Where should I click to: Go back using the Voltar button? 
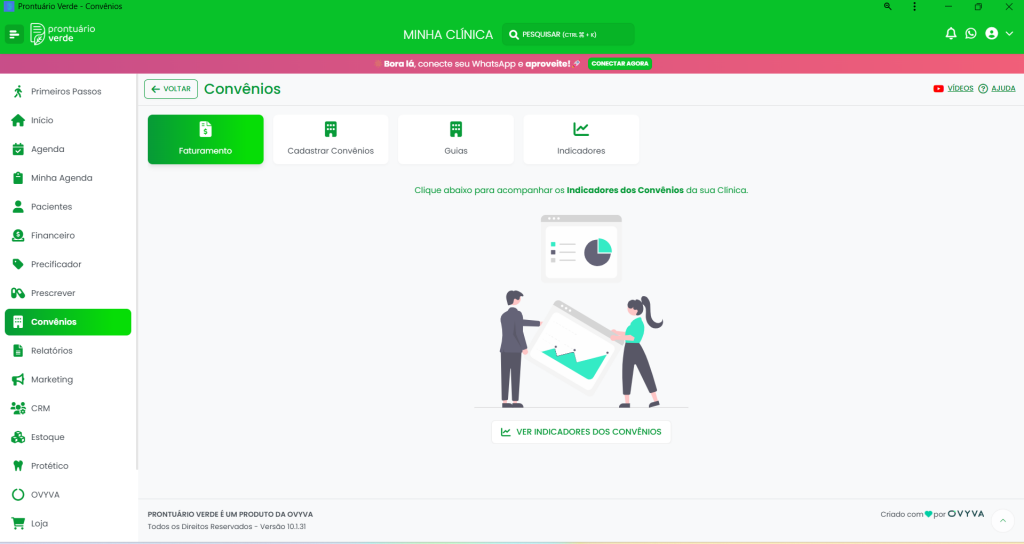[x=171, y=89]
